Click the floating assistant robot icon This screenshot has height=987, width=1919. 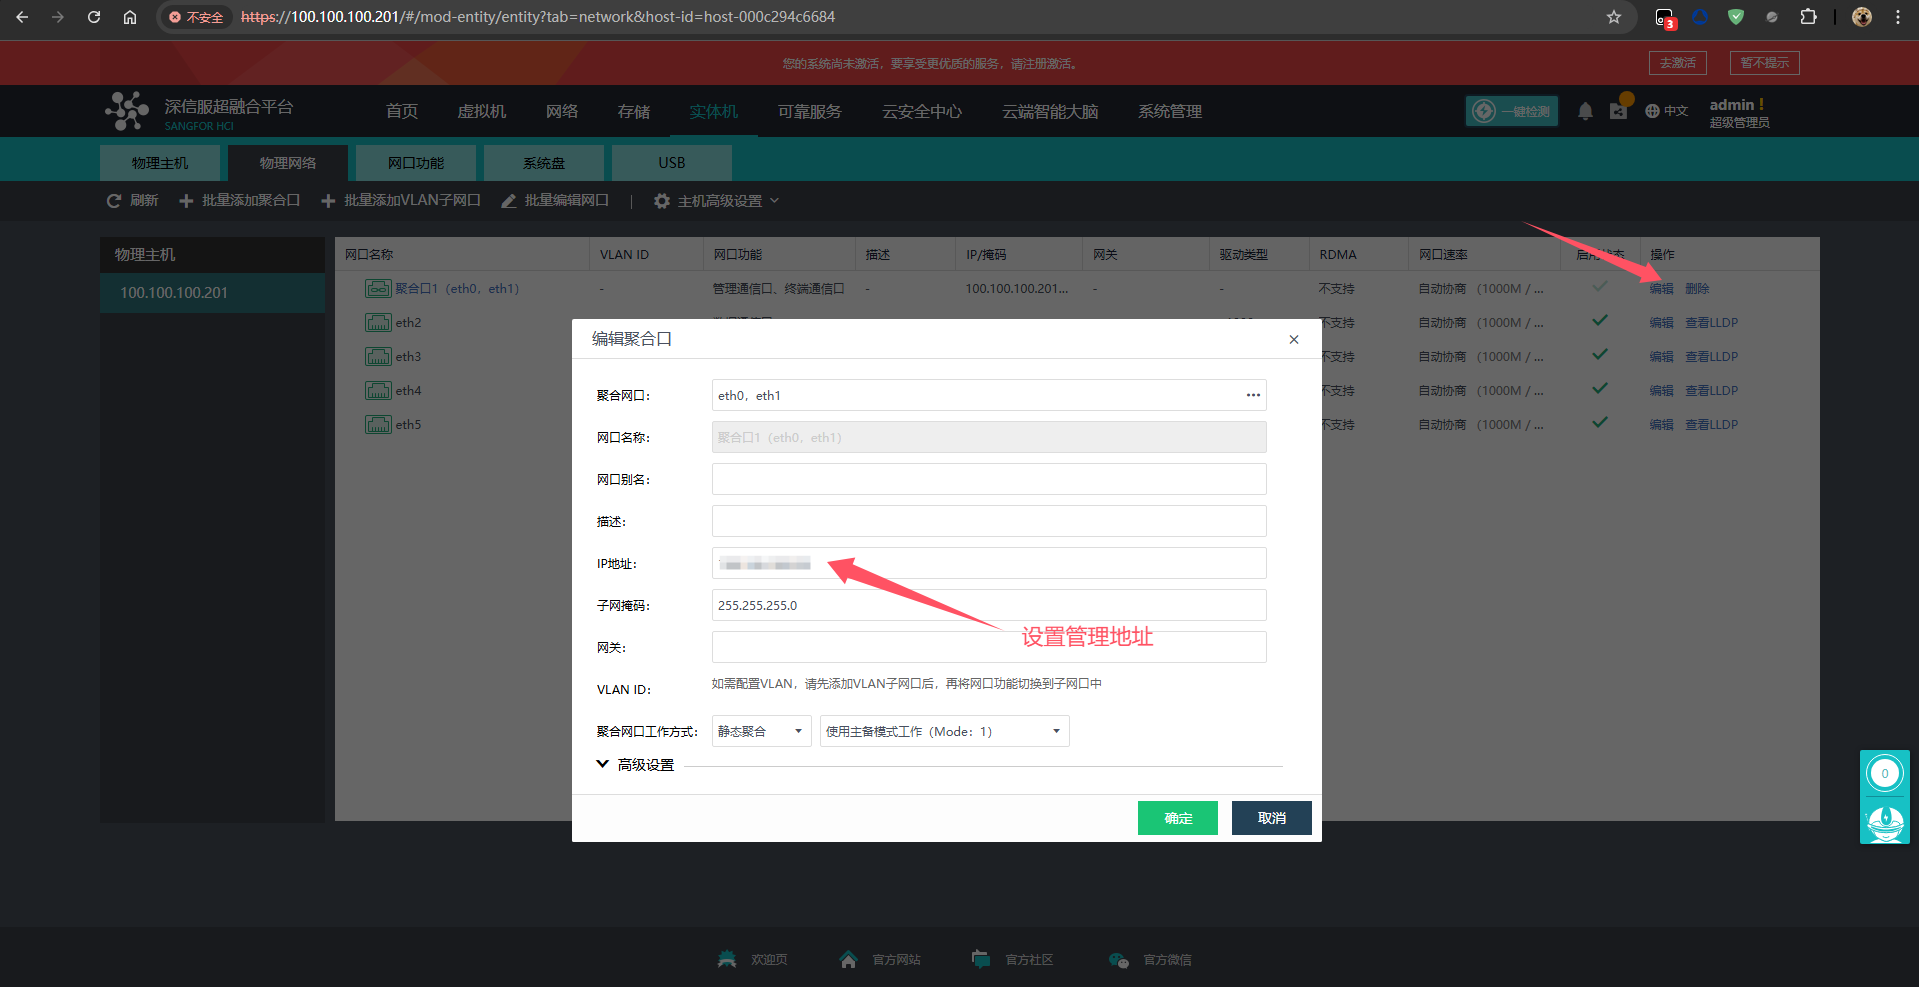click(x=1885, y=822)
